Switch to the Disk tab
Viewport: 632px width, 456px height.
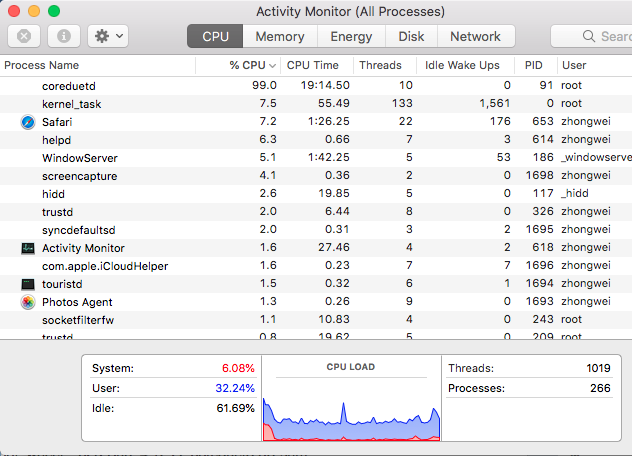click(412, 36)
